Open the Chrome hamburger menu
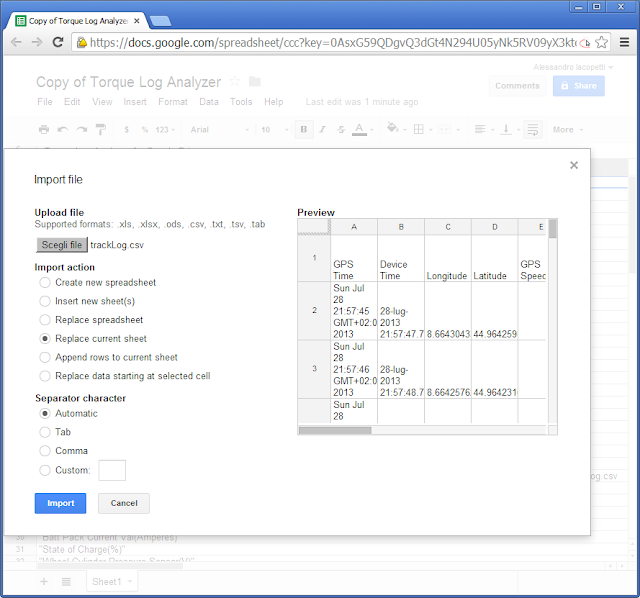 624,42
